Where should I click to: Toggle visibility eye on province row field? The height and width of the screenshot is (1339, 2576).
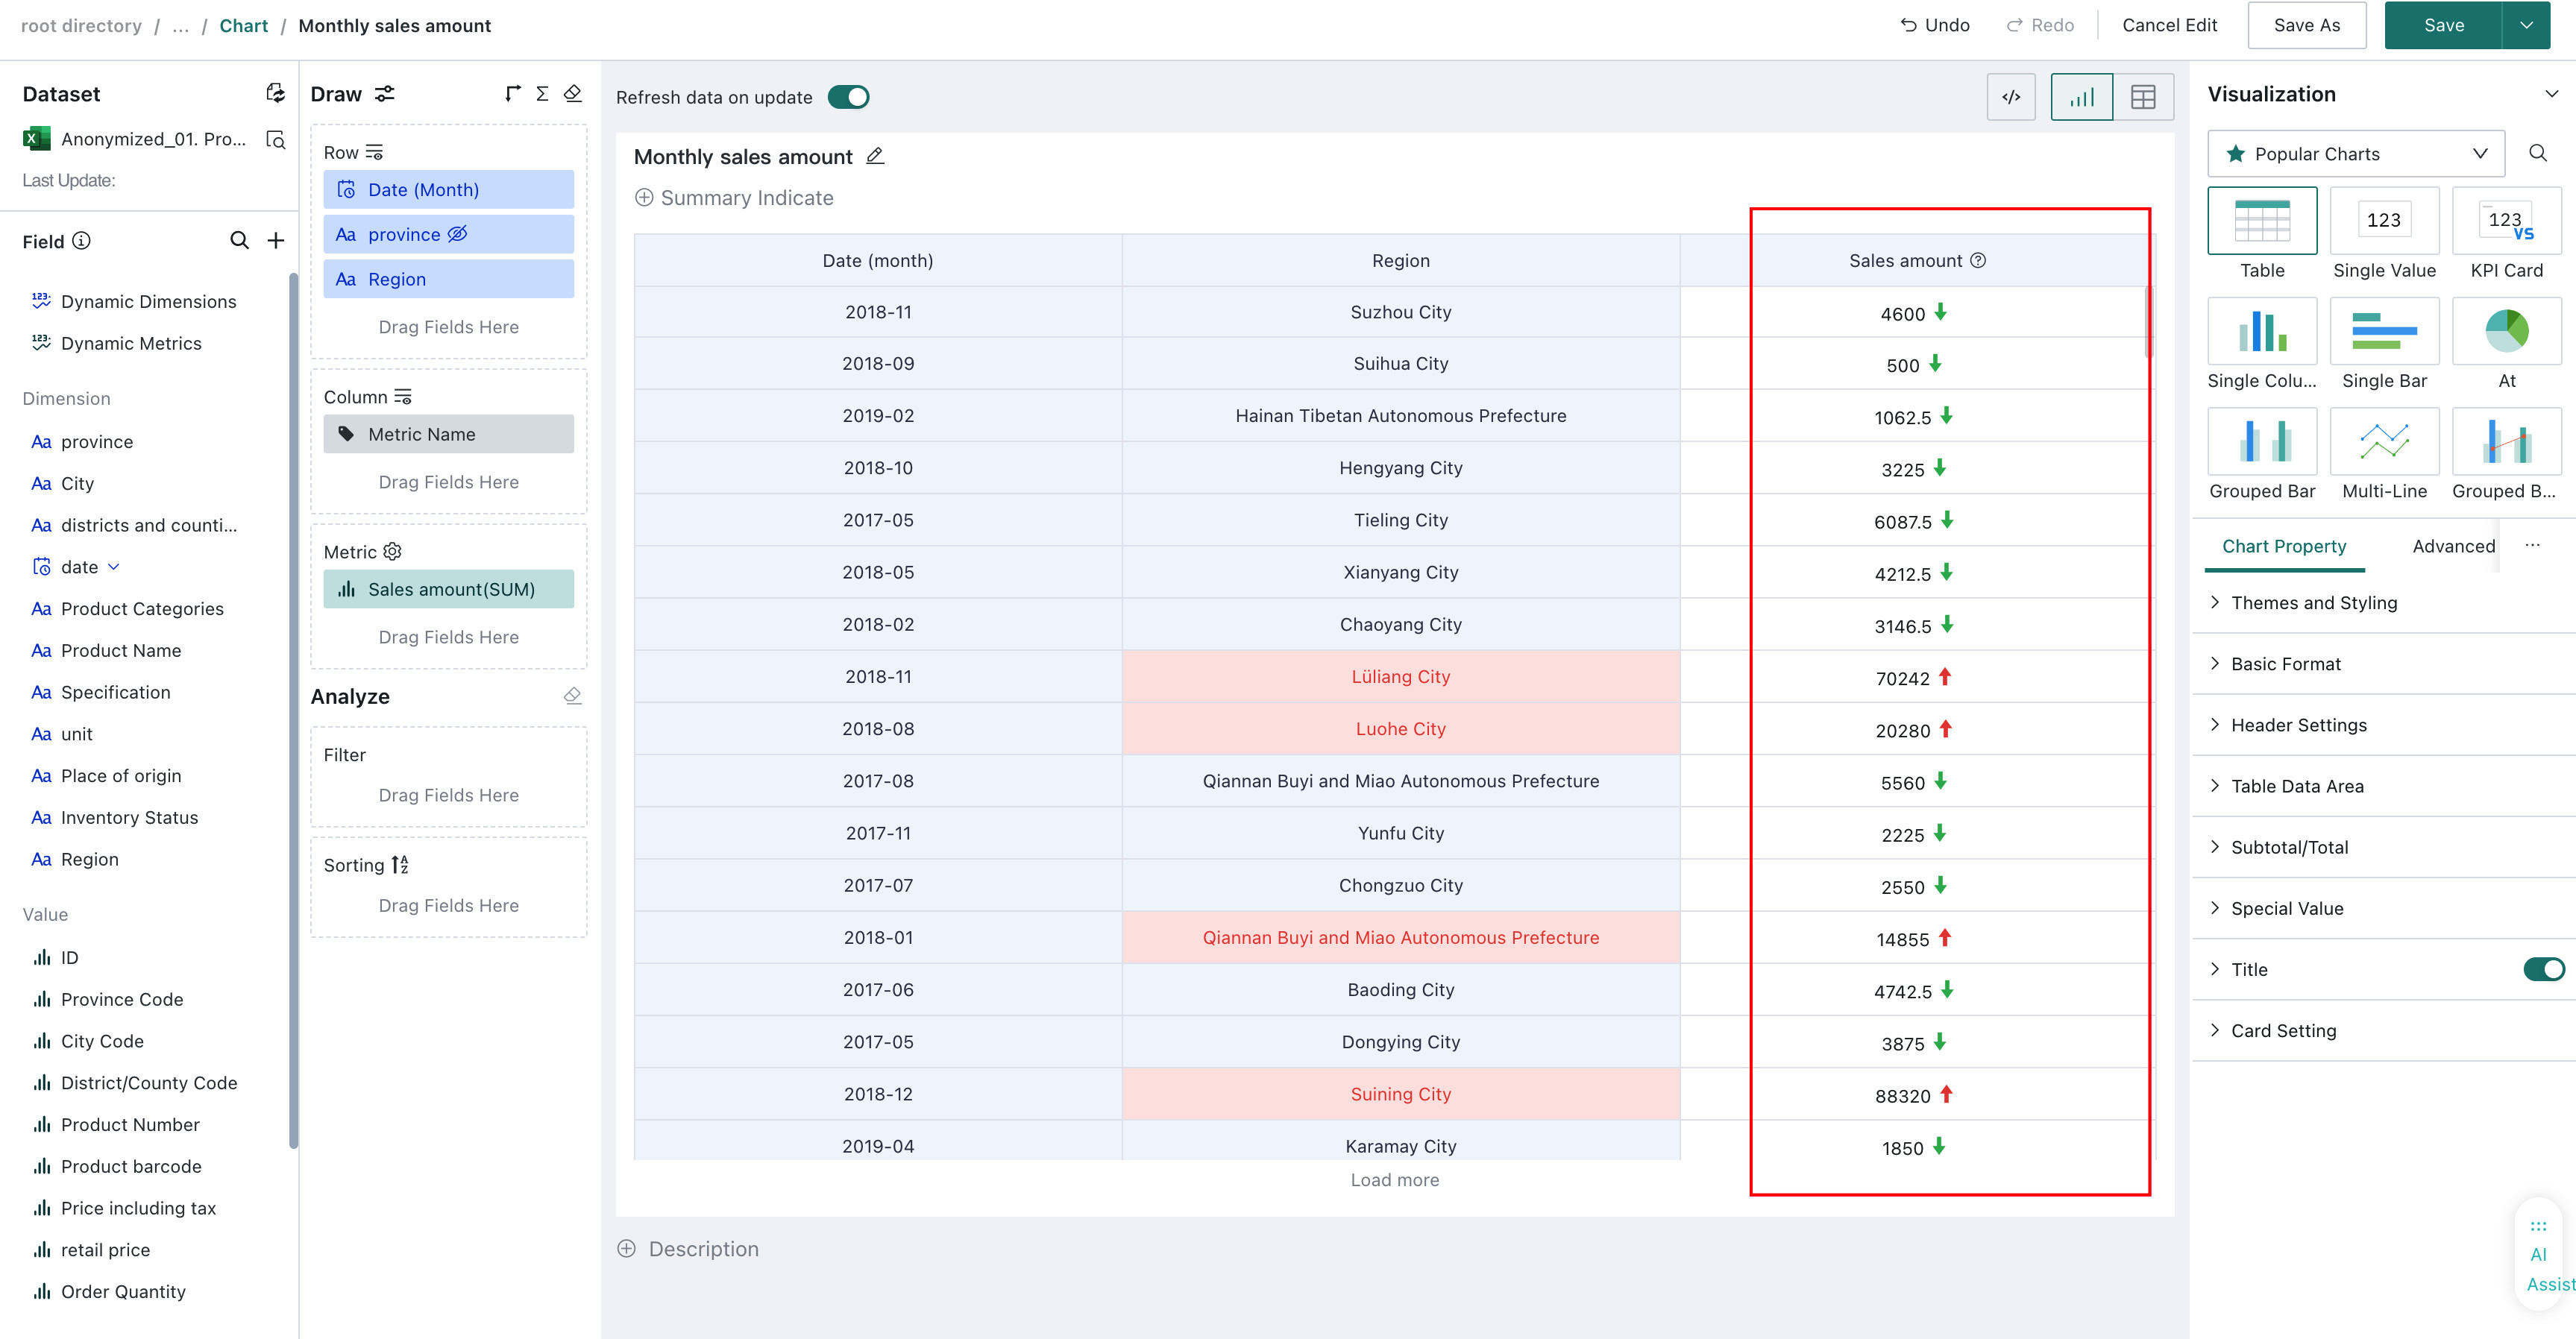point(457,234)
